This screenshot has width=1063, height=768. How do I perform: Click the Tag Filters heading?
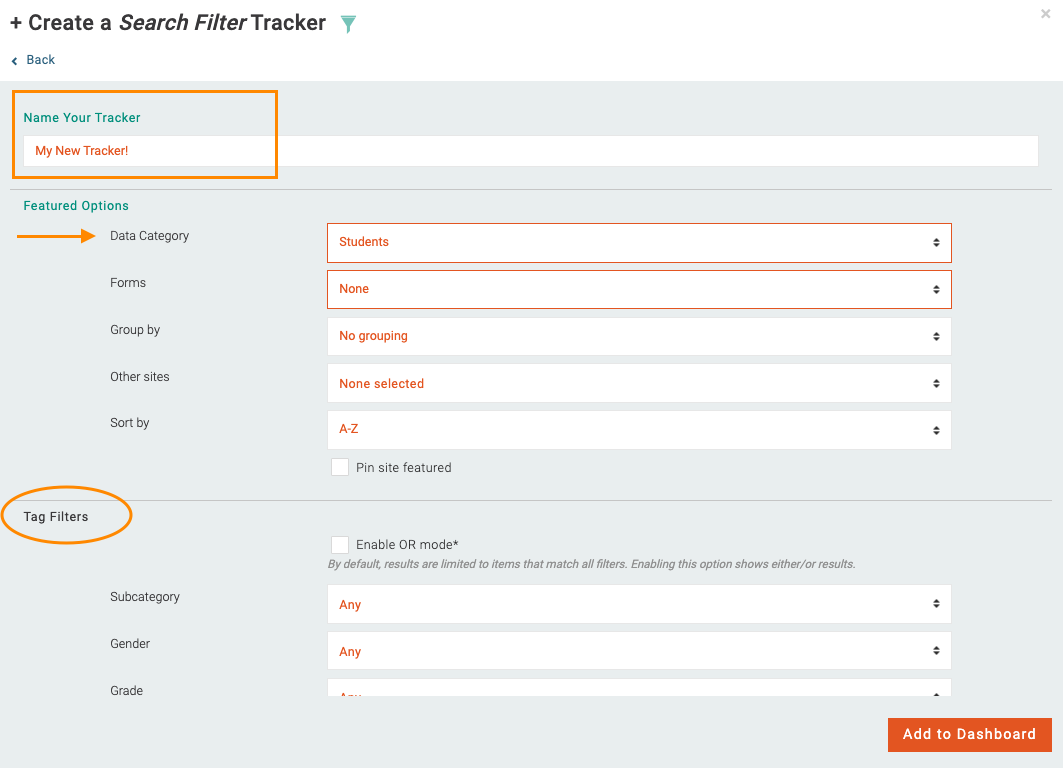pyautogui.click(x=56, y=517)
